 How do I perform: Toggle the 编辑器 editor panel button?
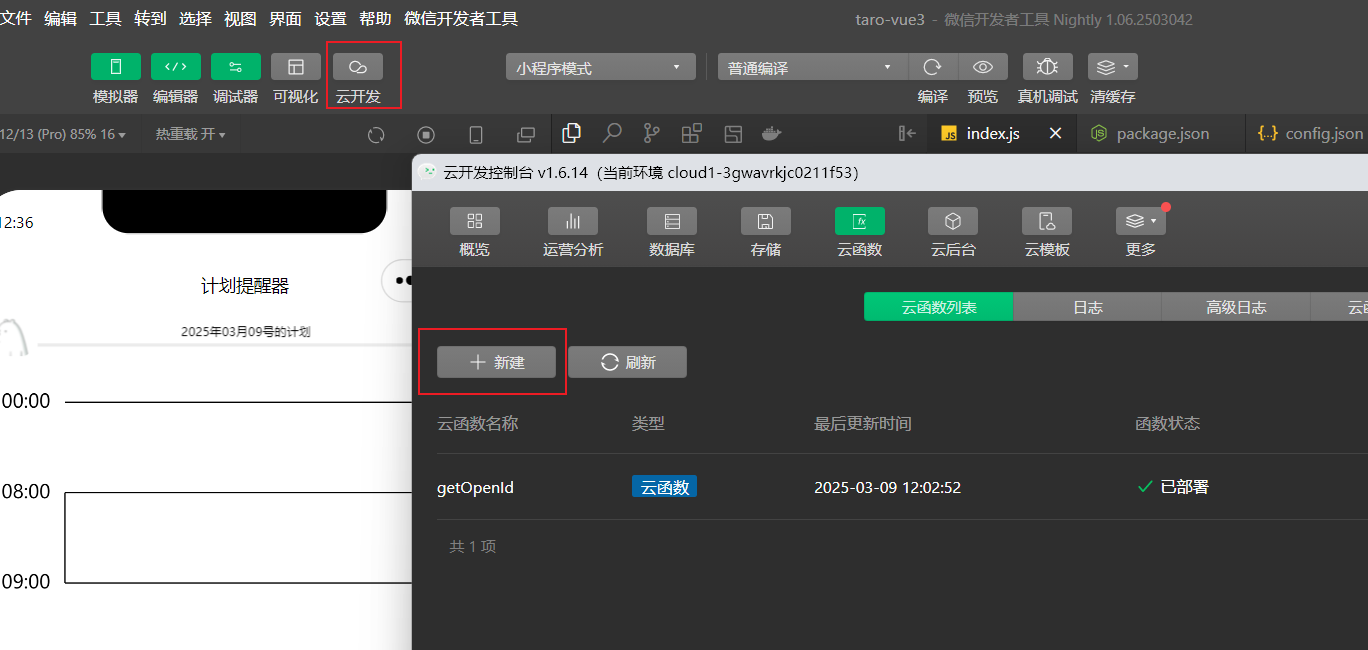[x=176, y=67]
